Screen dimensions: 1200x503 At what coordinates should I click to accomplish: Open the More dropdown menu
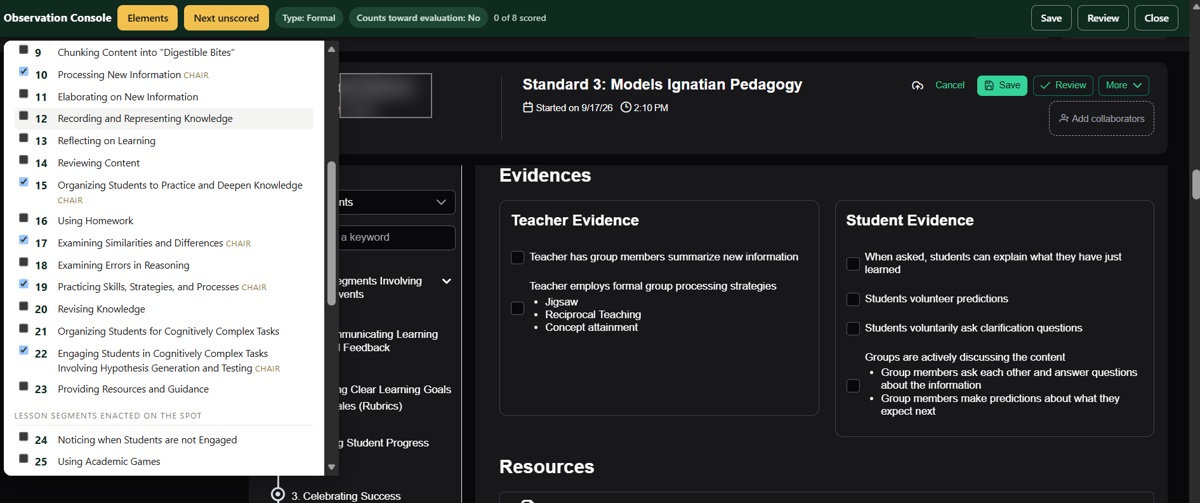[1123, 86]
